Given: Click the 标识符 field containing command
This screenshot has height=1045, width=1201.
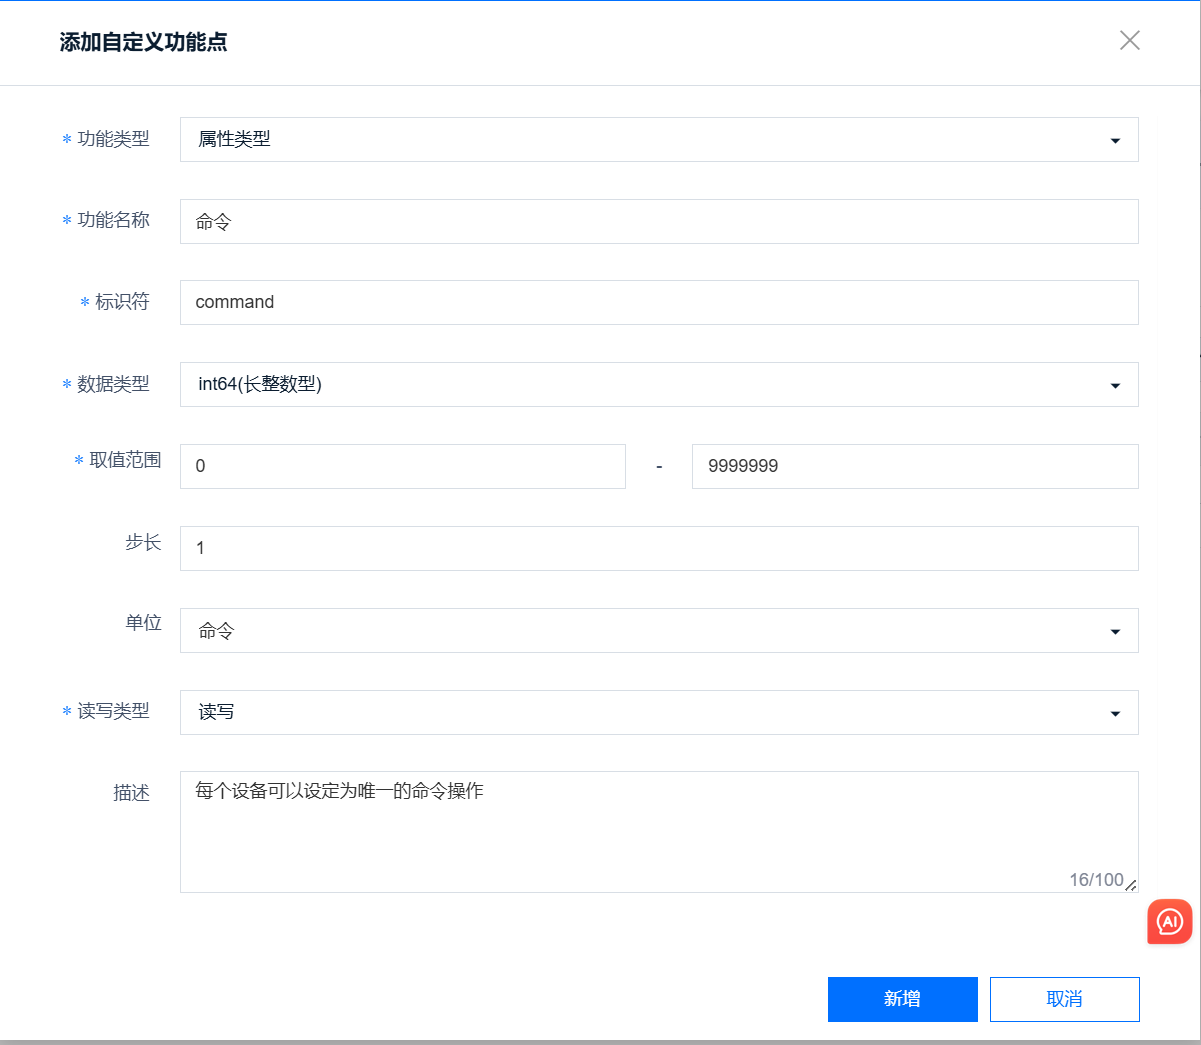Looking at the screenshot, I should 659,302.
